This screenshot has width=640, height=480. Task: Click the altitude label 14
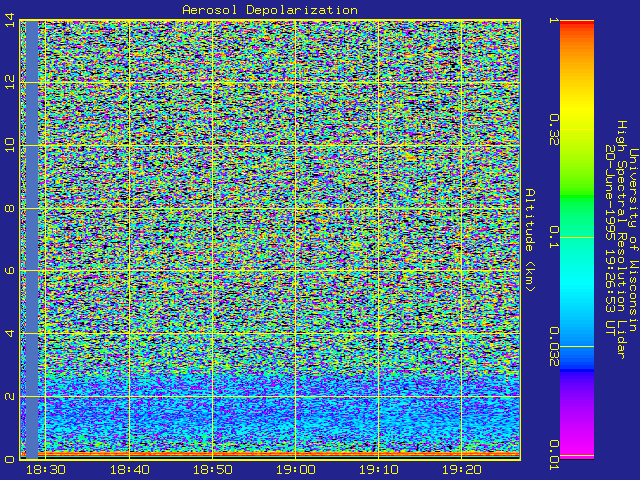(x=10, y=20)
